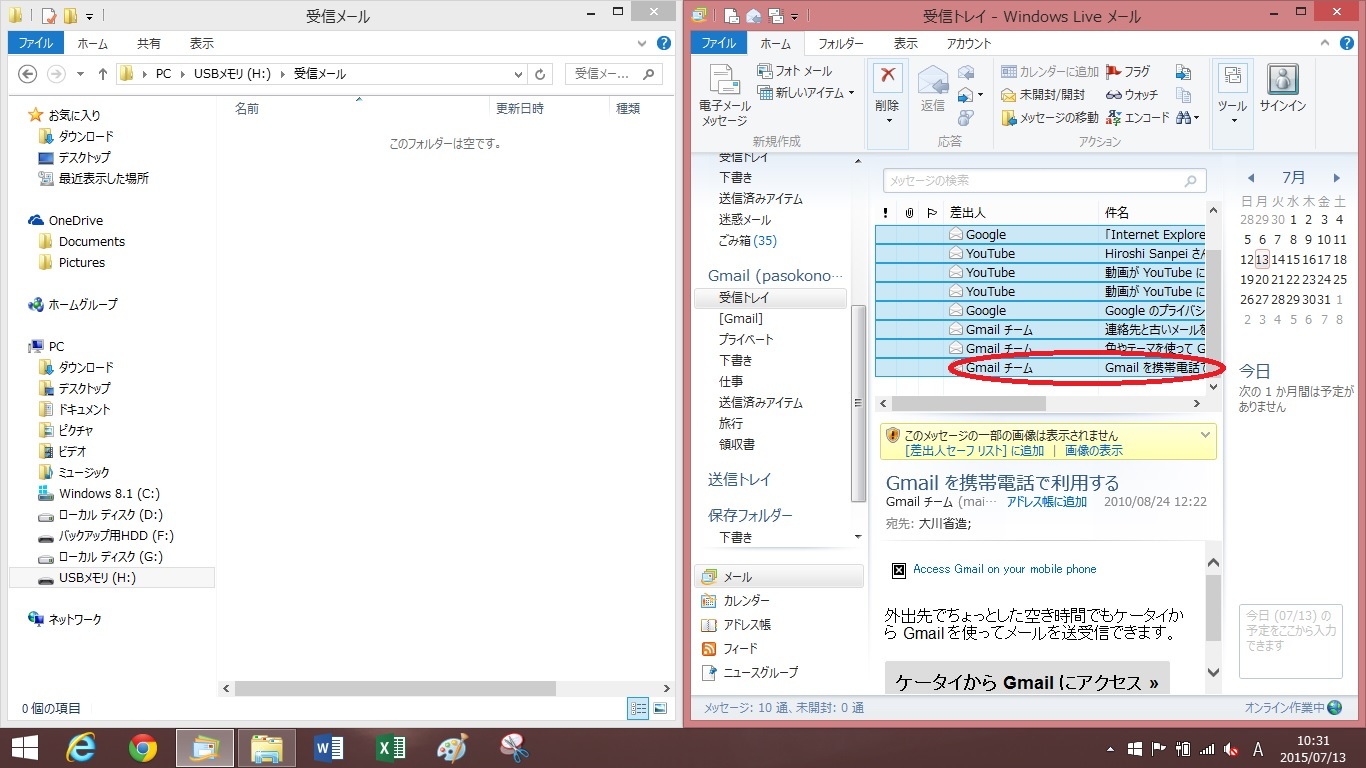The width and height of the screenshot is (1366, 768).
Task: Open 共有 tab in Explorer window
Action: coord(148,43)
